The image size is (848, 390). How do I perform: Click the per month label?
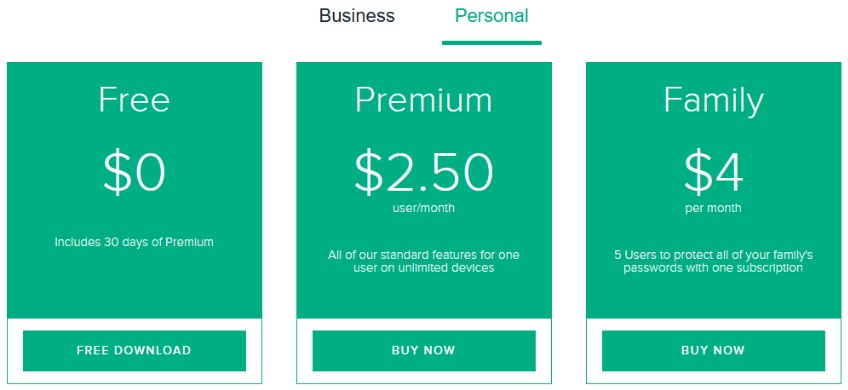(x=713, y=208)
